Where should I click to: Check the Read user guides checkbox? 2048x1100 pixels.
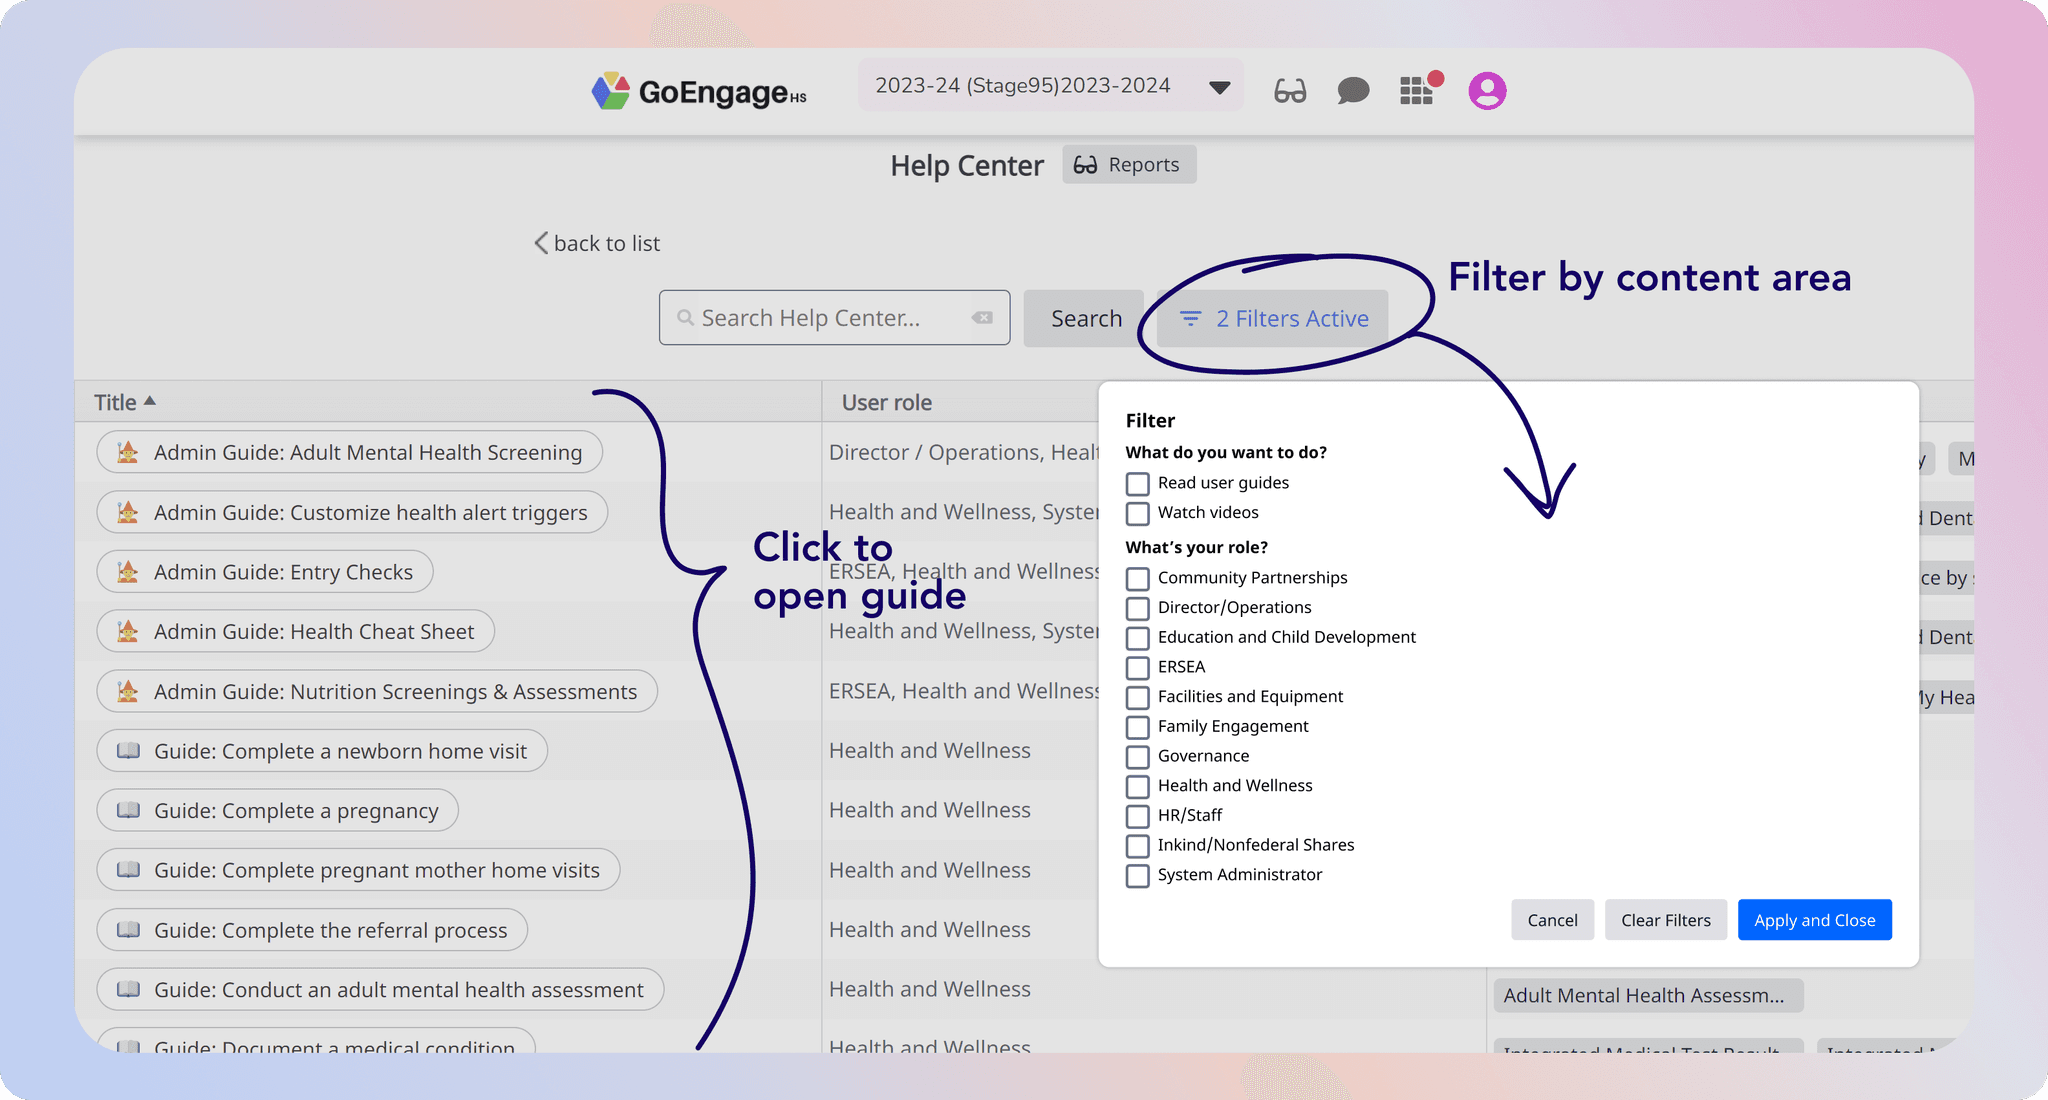pyautogui.click(x=1137, y=484)
